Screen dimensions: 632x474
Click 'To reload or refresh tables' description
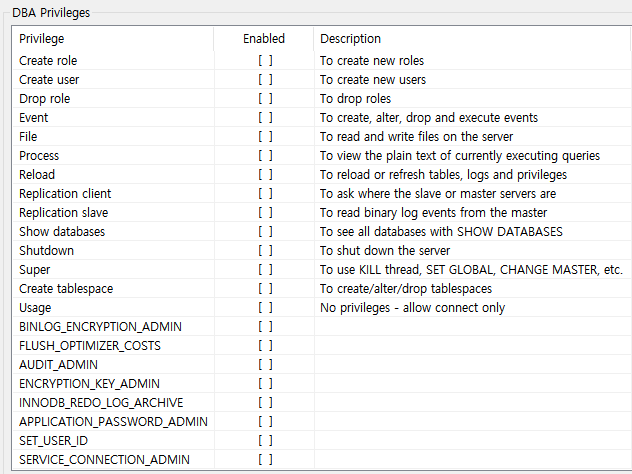443,175
